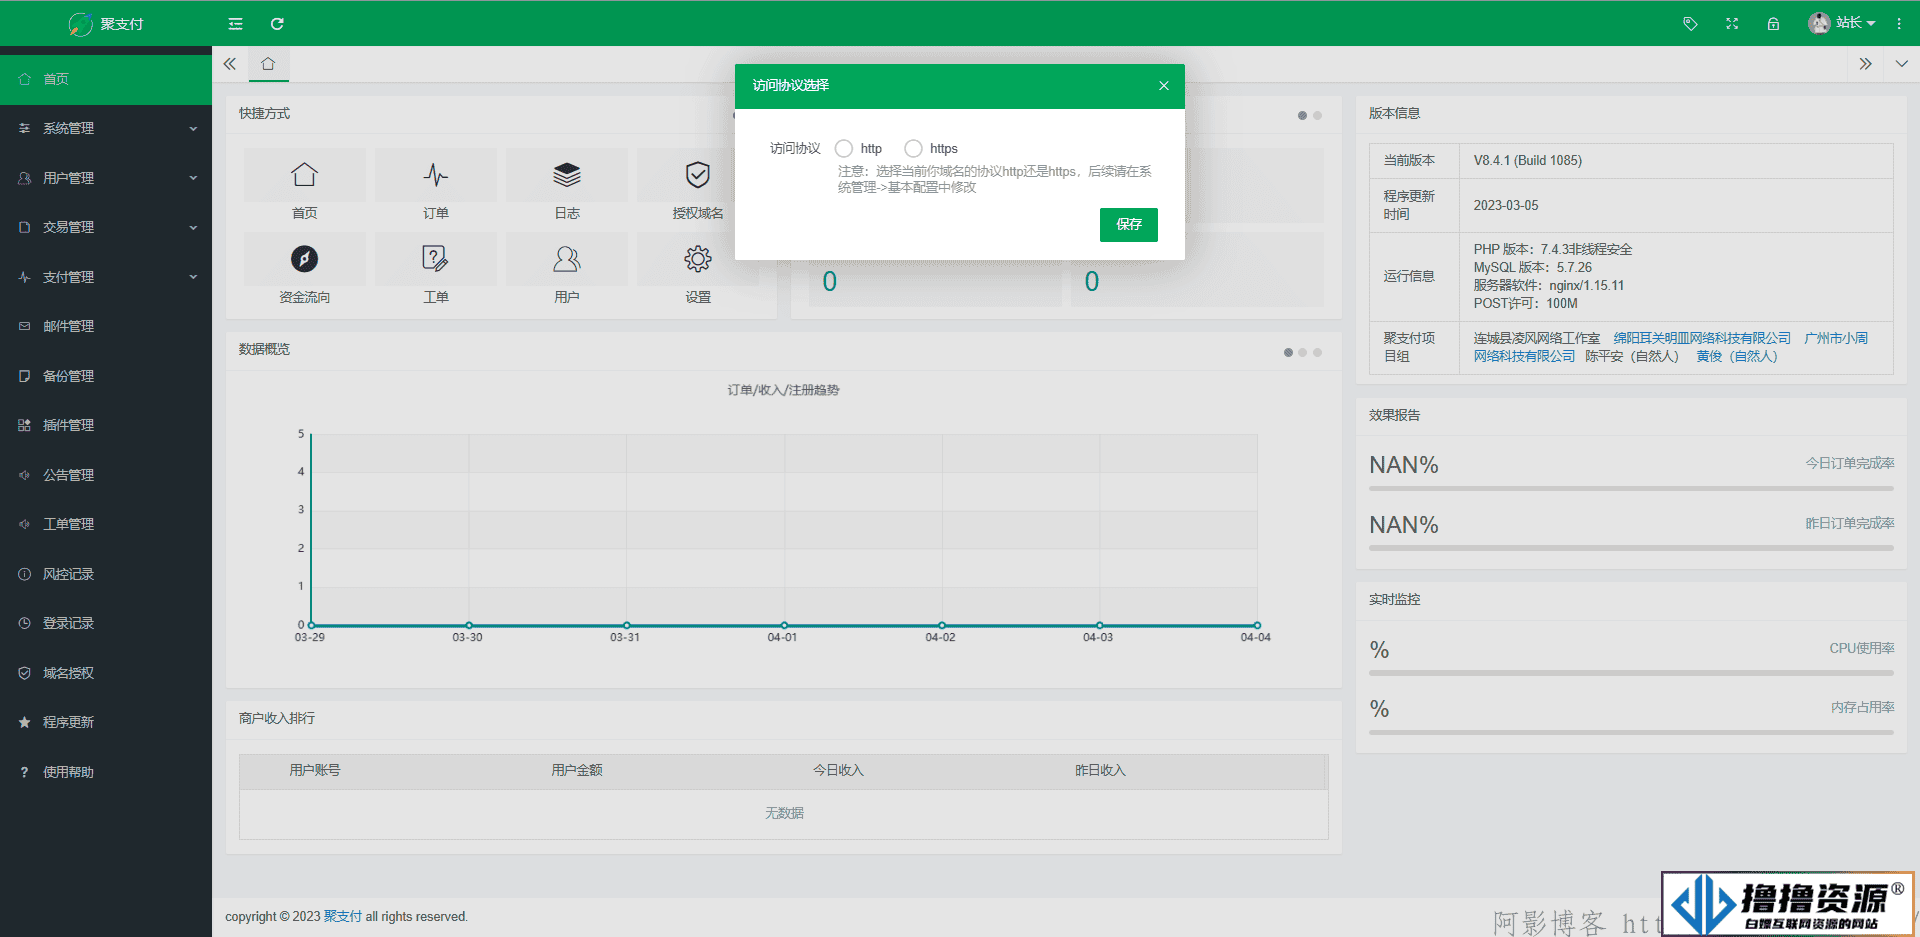Click the V8.4.1 (Build 1085) version text
The image size is (1920, 937).
pos(1527,160)
